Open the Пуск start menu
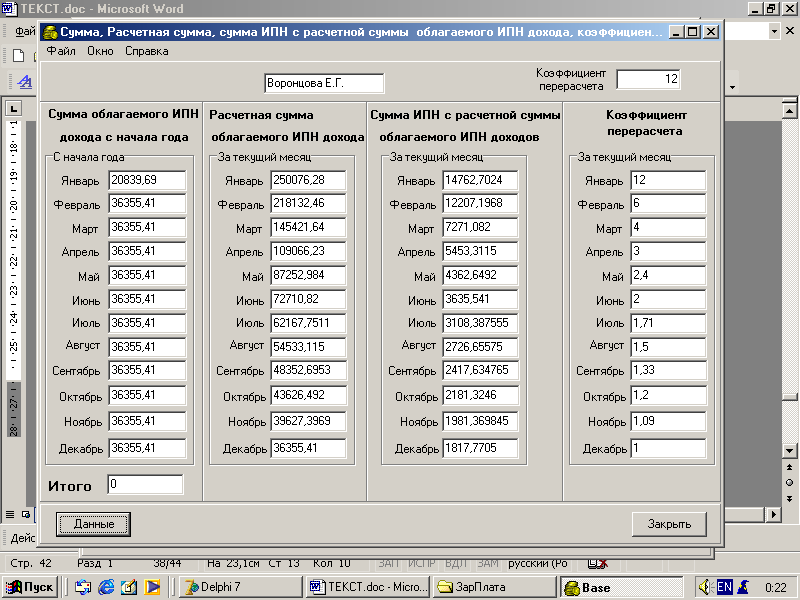 pos(30,587)
